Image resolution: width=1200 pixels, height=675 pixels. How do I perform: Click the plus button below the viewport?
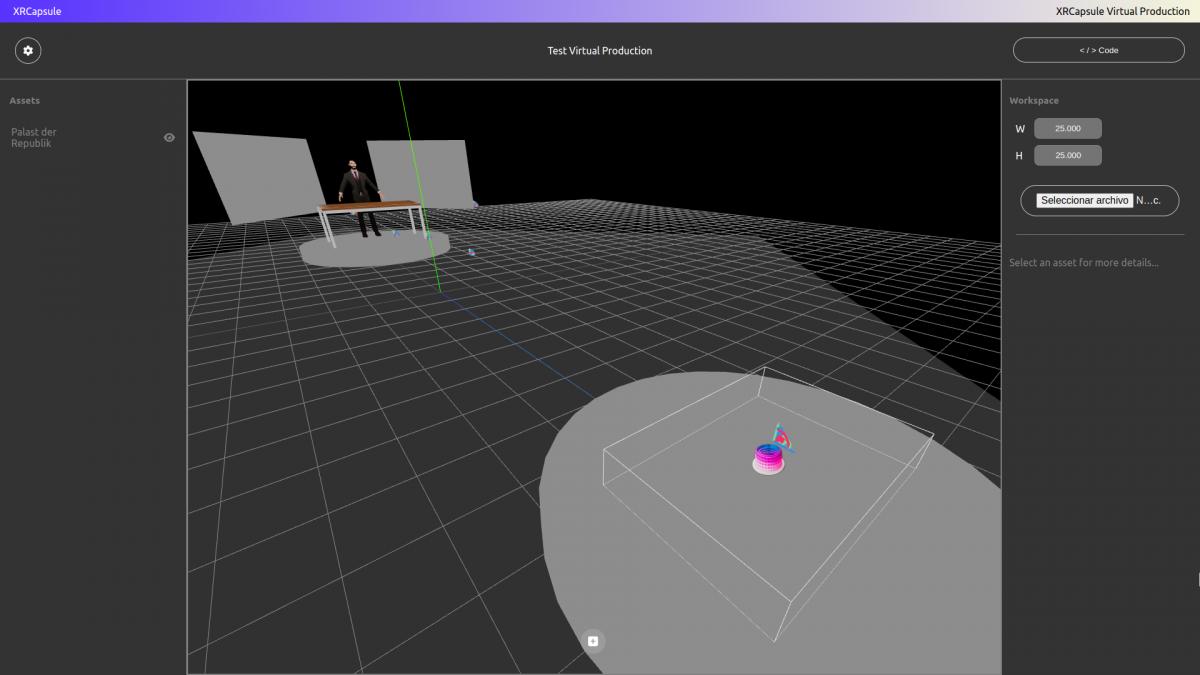(x=593, y=641)
